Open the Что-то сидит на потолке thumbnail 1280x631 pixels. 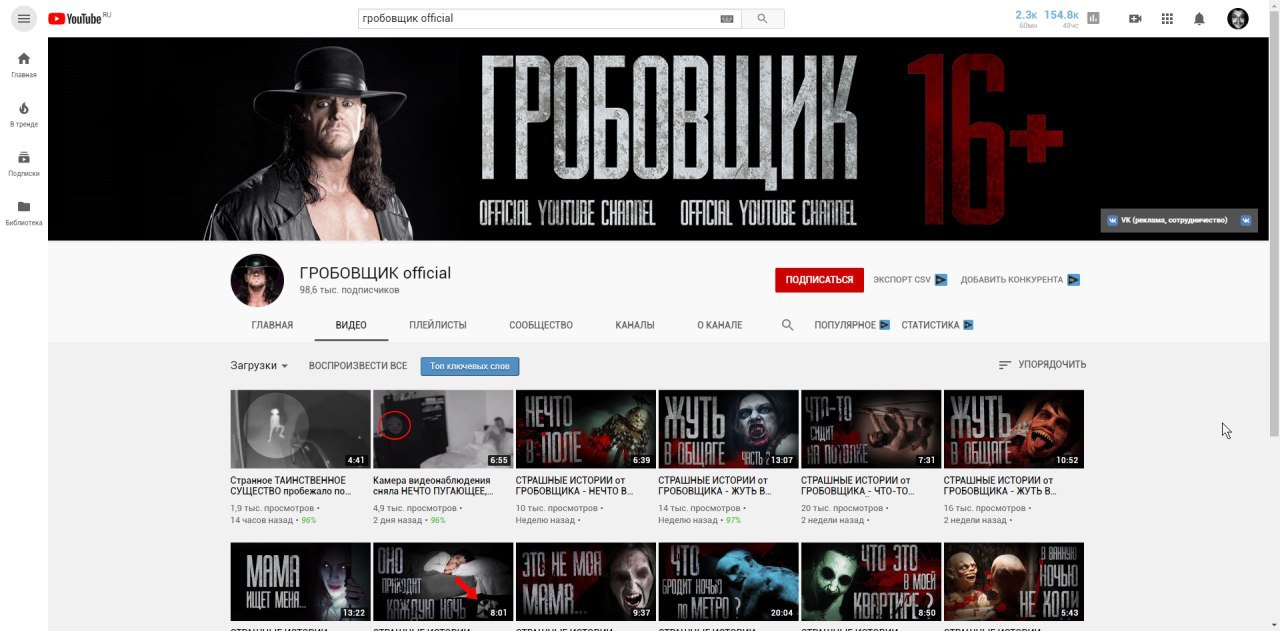click(x=871, y=429)
